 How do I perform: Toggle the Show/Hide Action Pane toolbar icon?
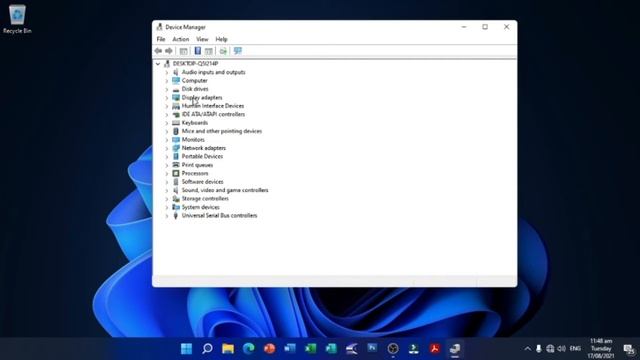[x=209, y=51]
